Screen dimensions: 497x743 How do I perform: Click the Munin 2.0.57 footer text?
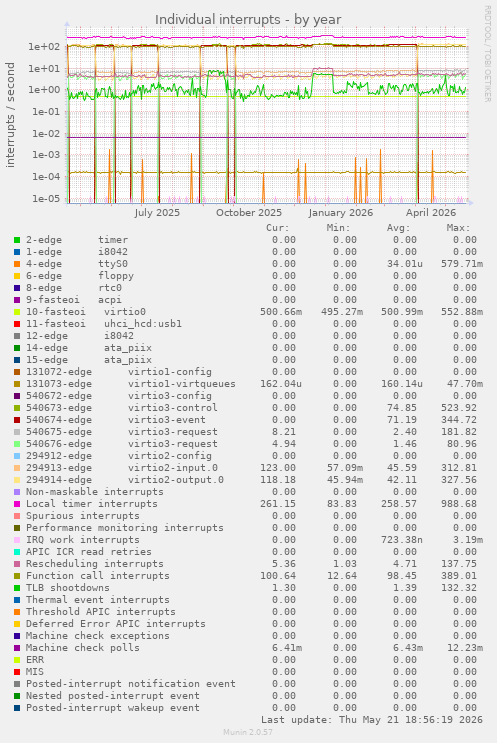tap(248, 732)
